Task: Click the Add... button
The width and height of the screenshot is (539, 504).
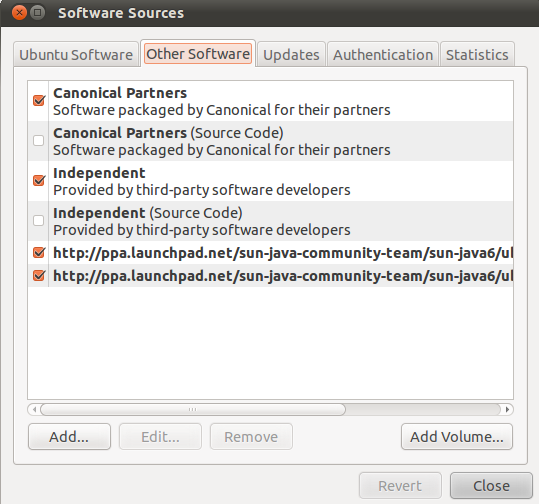Action: pos(69,437)
